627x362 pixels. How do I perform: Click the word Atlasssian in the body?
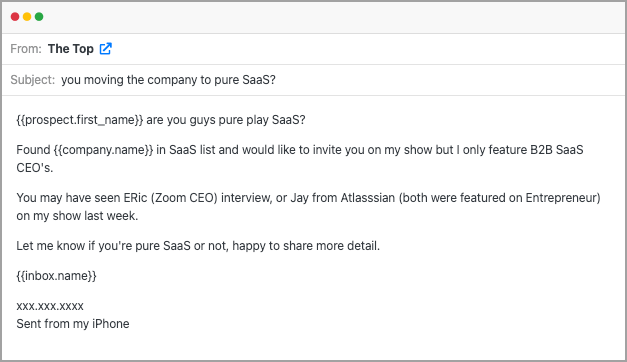click(x=367, y=198)
